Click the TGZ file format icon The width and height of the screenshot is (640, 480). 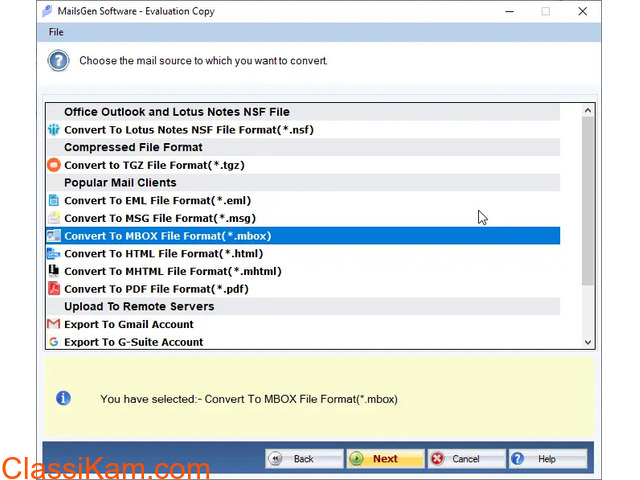(x=54, y=165)
